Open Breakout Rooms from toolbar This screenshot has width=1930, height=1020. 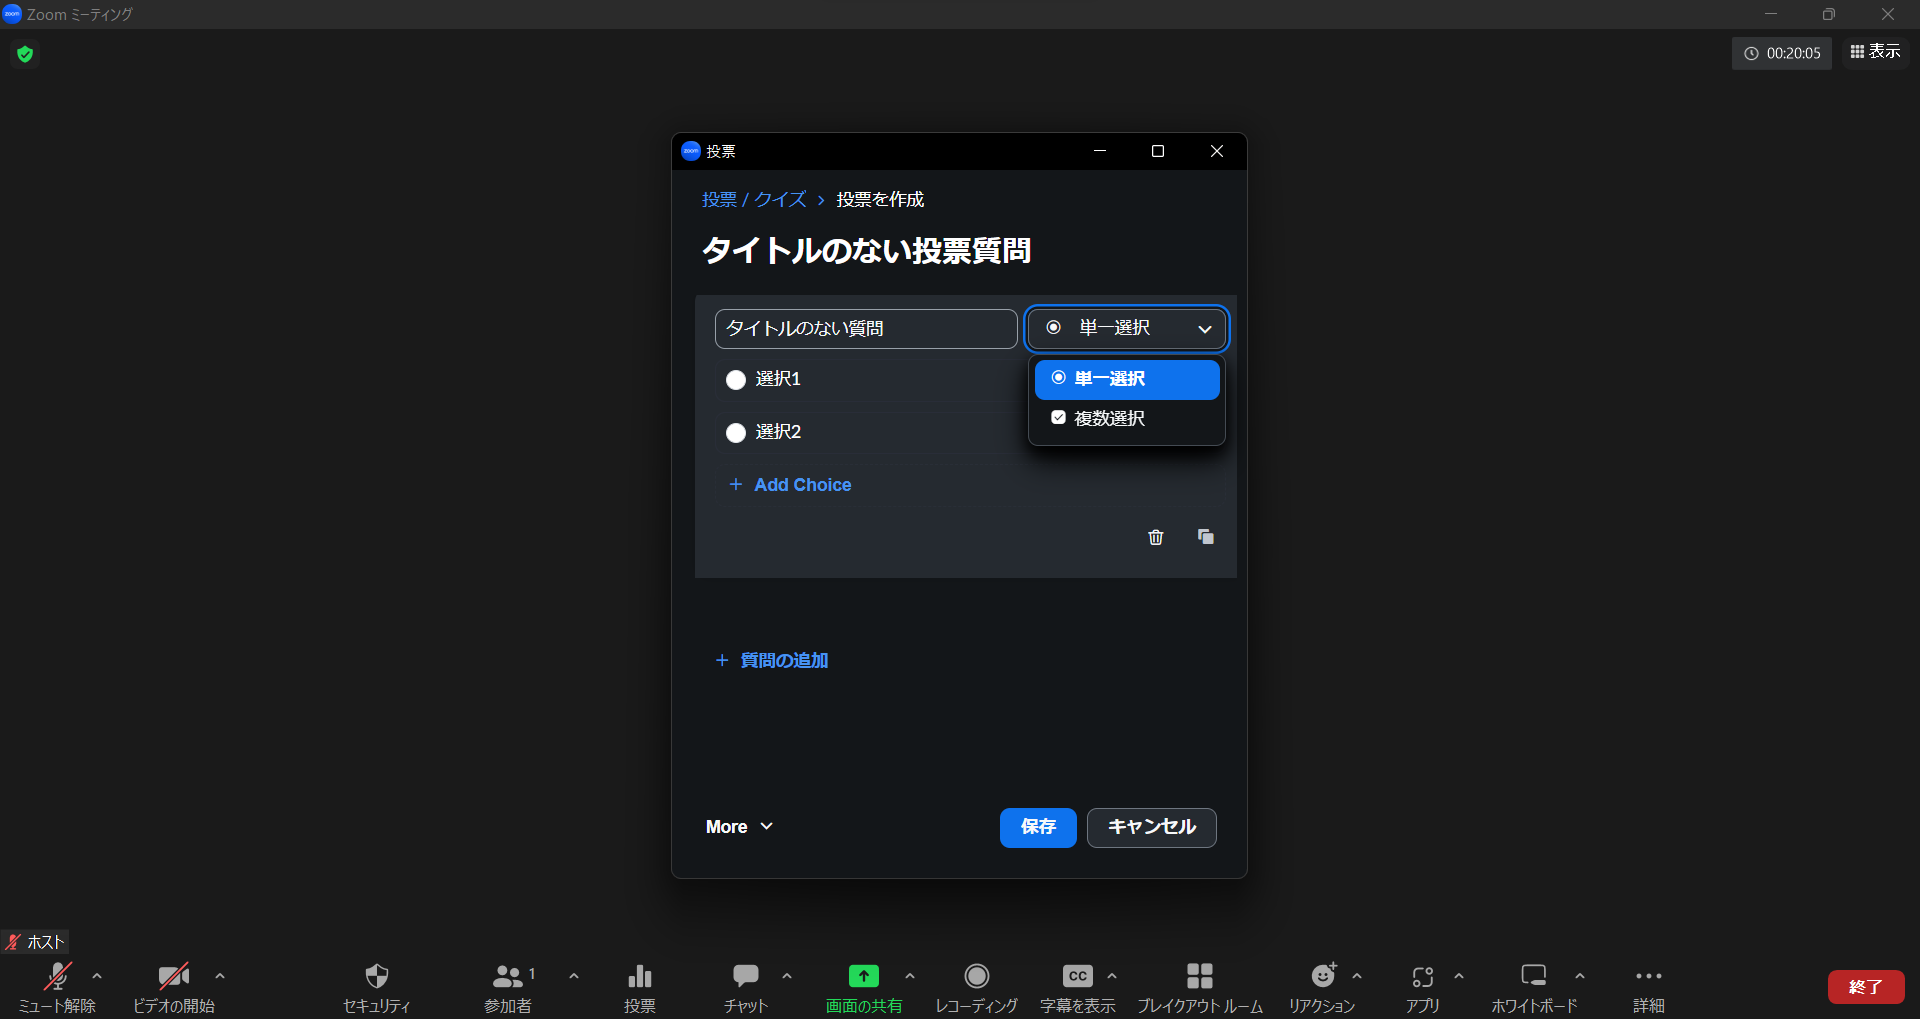point(1199,977)
